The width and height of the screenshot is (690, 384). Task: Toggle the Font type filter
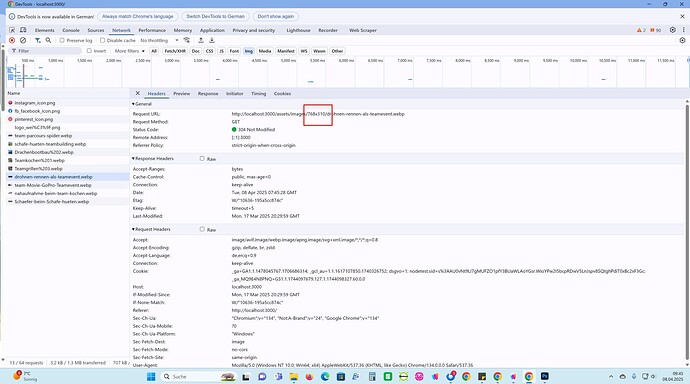click(234, 51)
